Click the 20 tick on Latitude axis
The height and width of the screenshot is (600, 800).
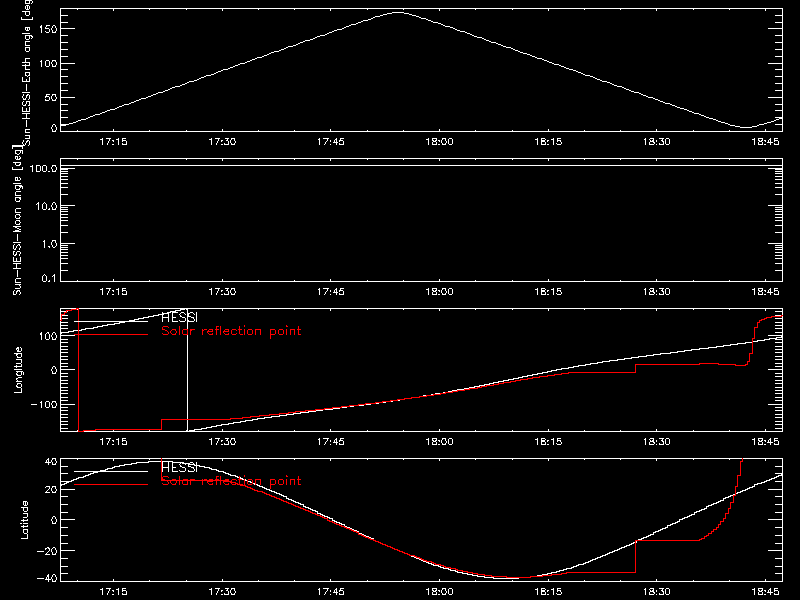pos(51,489)
